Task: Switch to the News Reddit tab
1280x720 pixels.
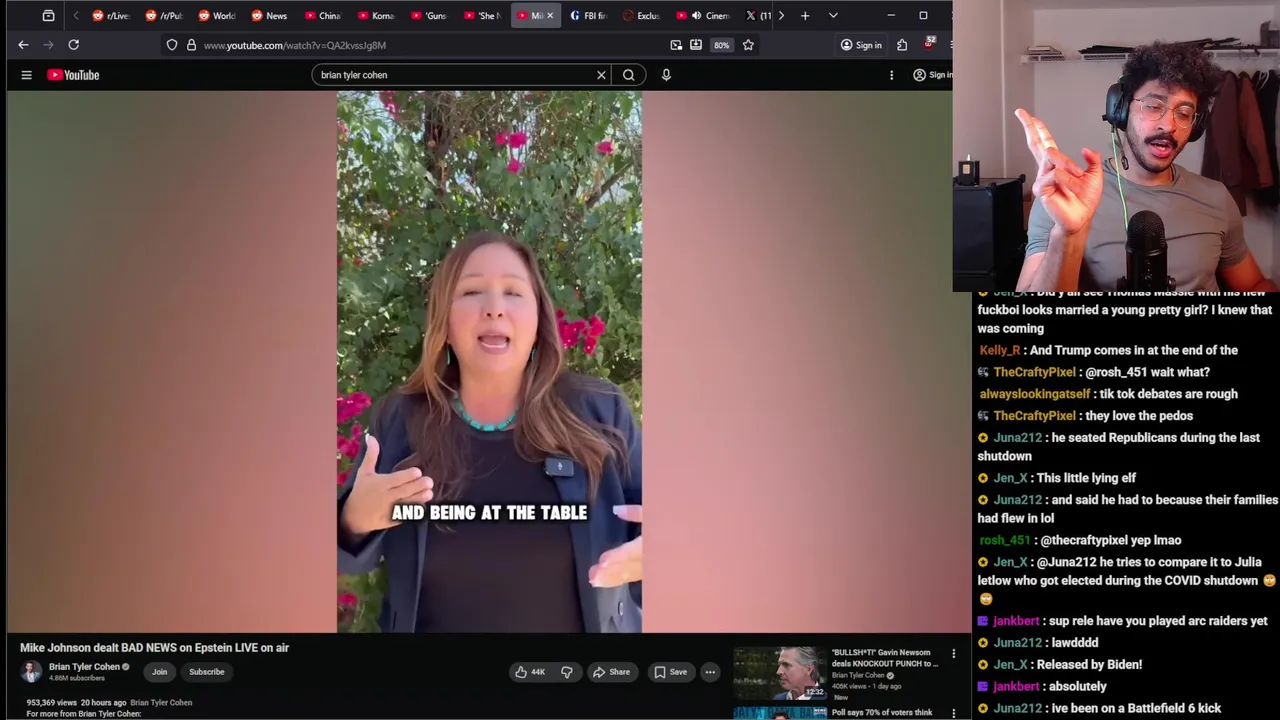Action: (x=270, y=16)
